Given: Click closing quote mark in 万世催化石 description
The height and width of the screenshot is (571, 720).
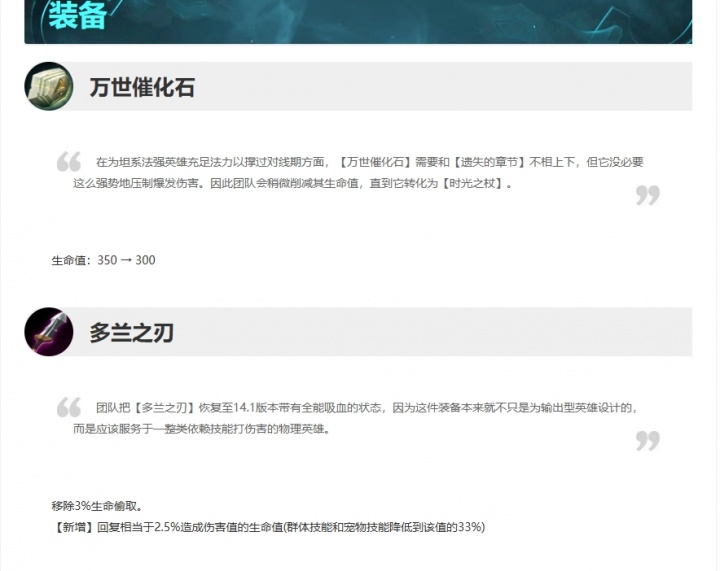Looking at the screenshot, I should 647,195.
